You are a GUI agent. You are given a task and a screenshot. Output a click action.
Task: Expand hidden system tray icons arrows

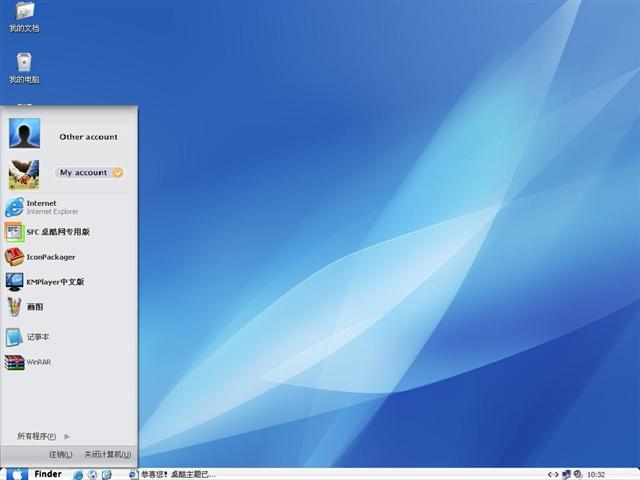[552, 474]
